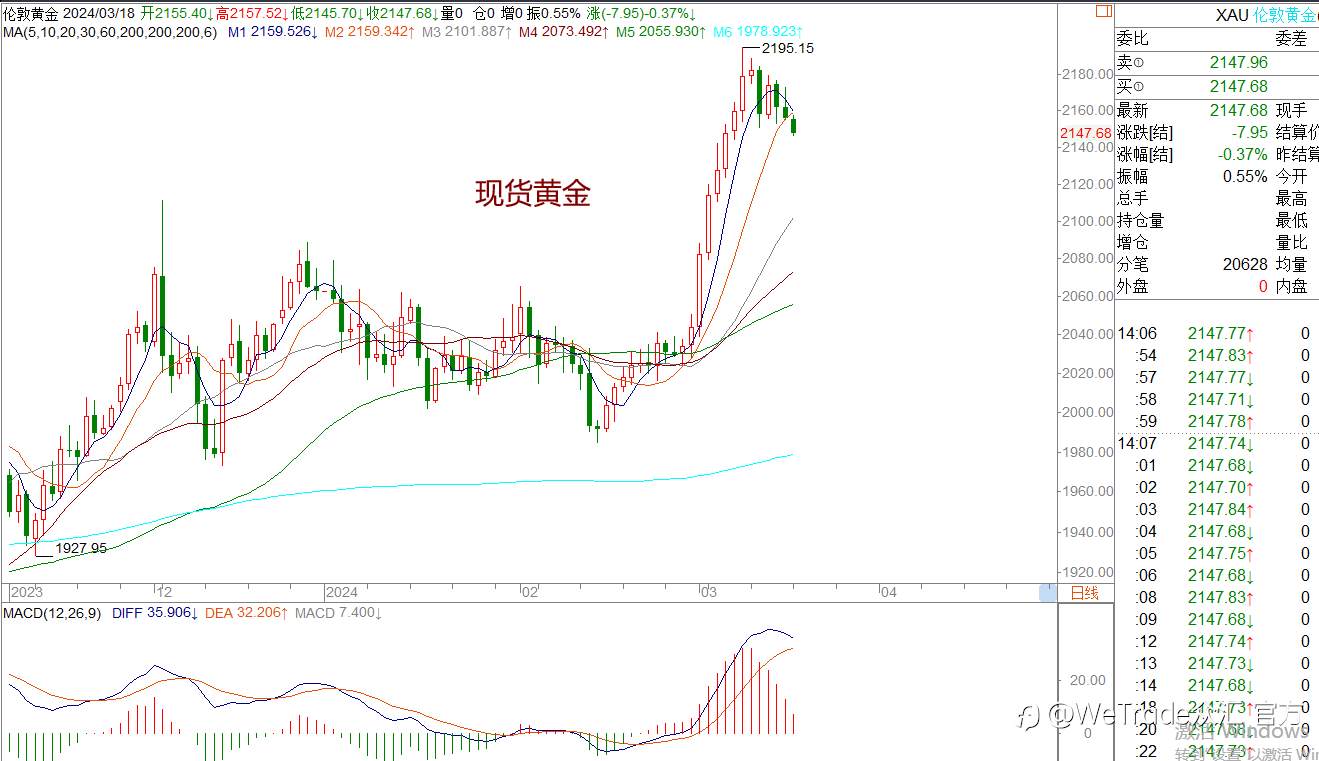Open the 日线 period selector
This screenshot has height=761, width=1319.
pos(1085,592)
